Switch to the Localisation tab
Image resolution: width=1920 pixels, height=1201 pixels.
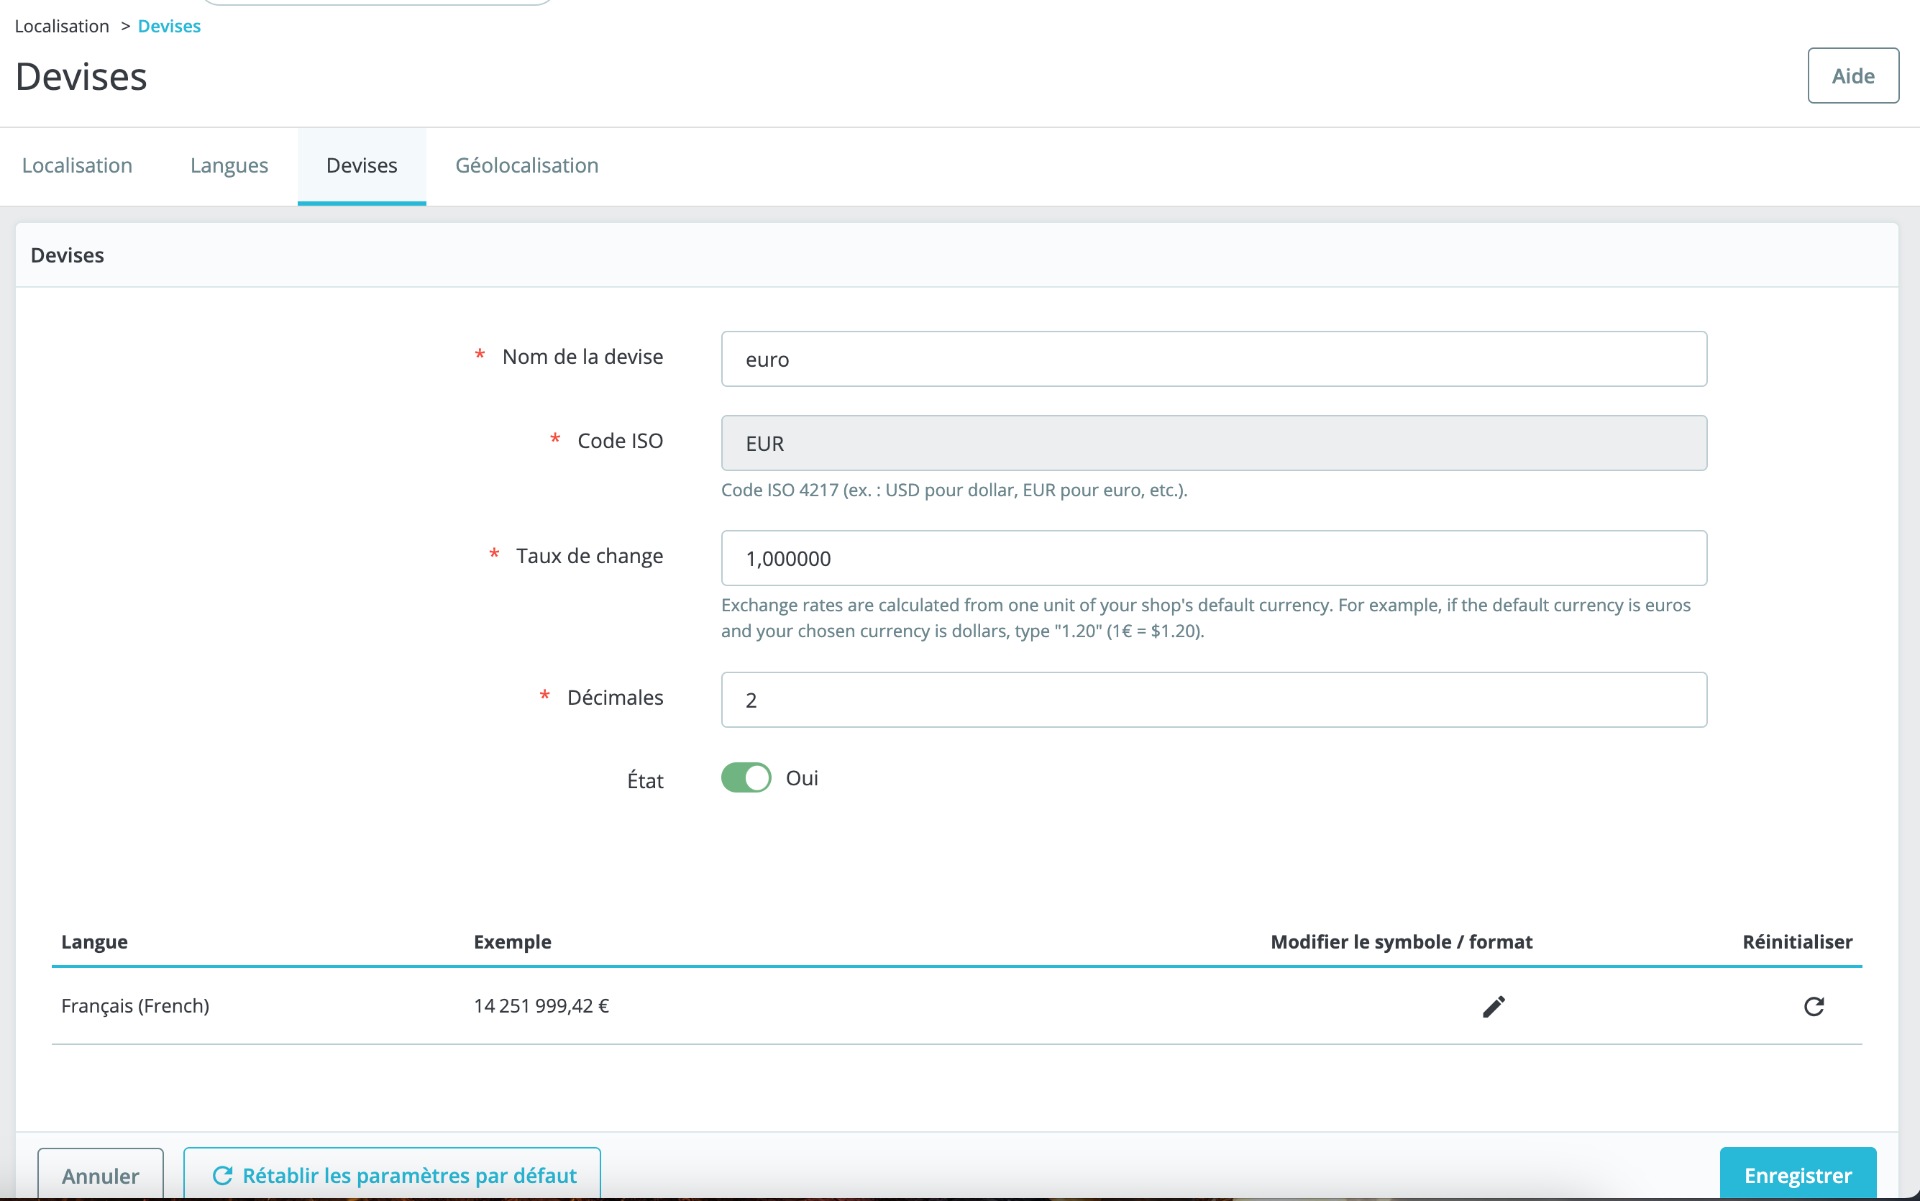(77, 165)
